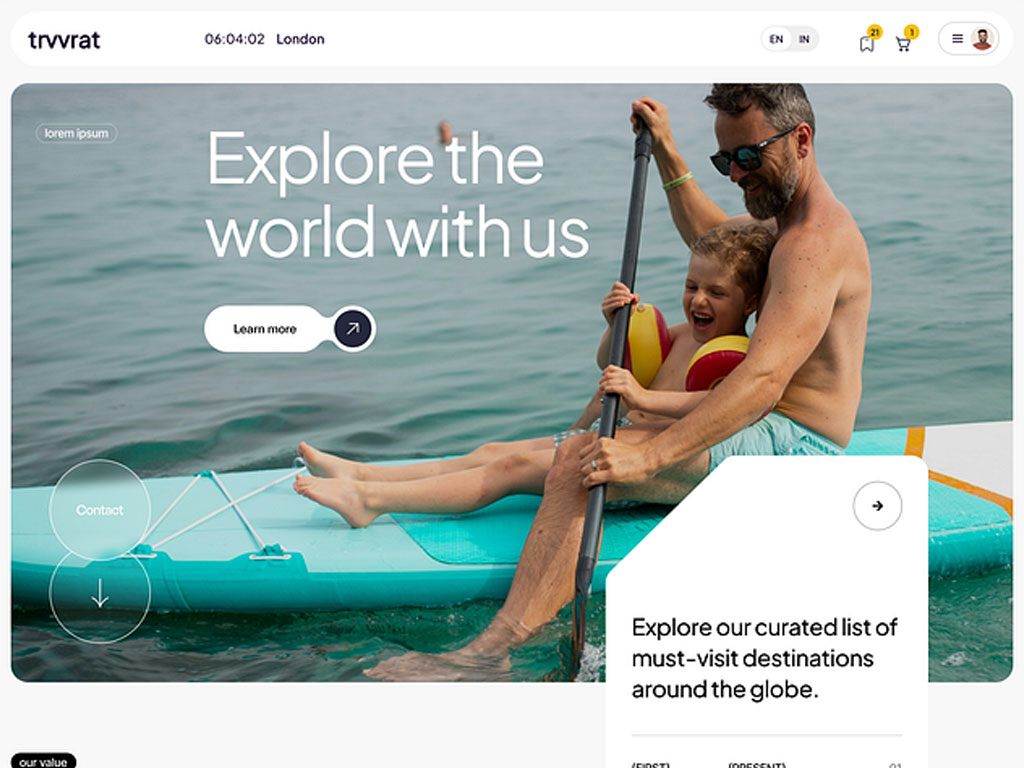Switch language to IN
Screen dimensions: 1024x768
click(x=804, y=39)
